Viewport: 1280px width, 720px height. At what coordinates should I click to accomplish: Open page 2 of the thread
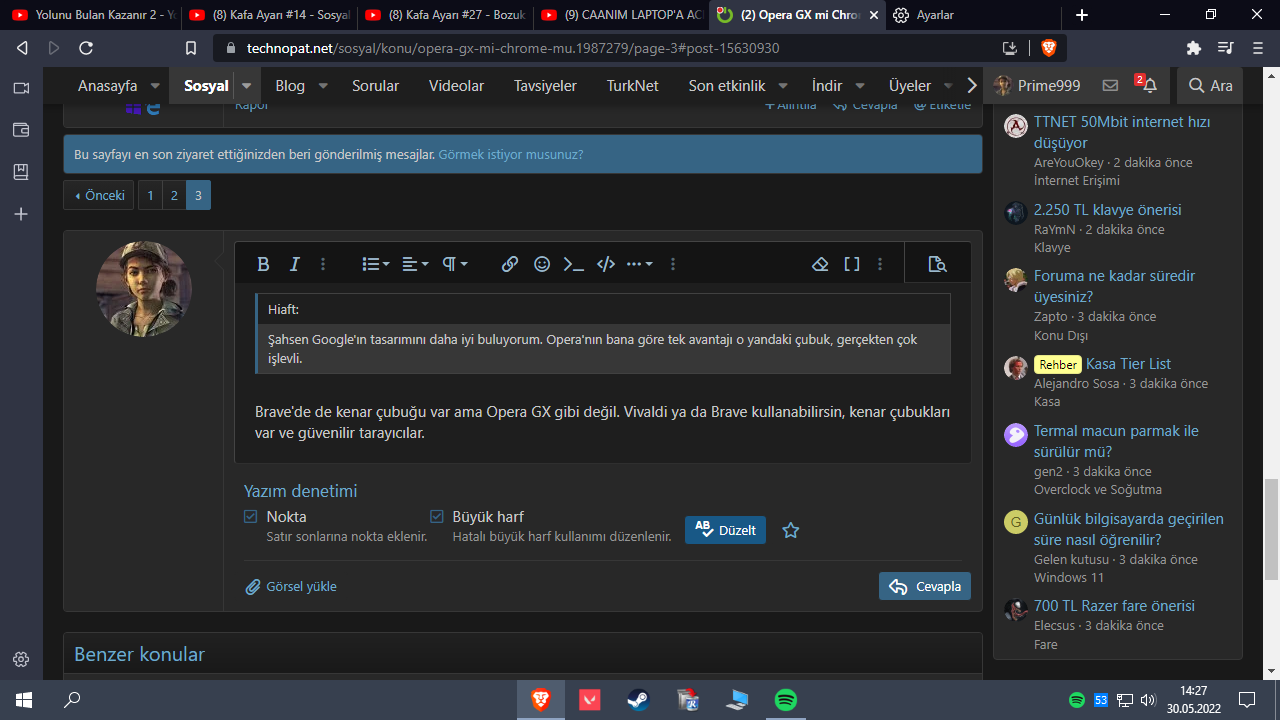[x=174, y=195]
